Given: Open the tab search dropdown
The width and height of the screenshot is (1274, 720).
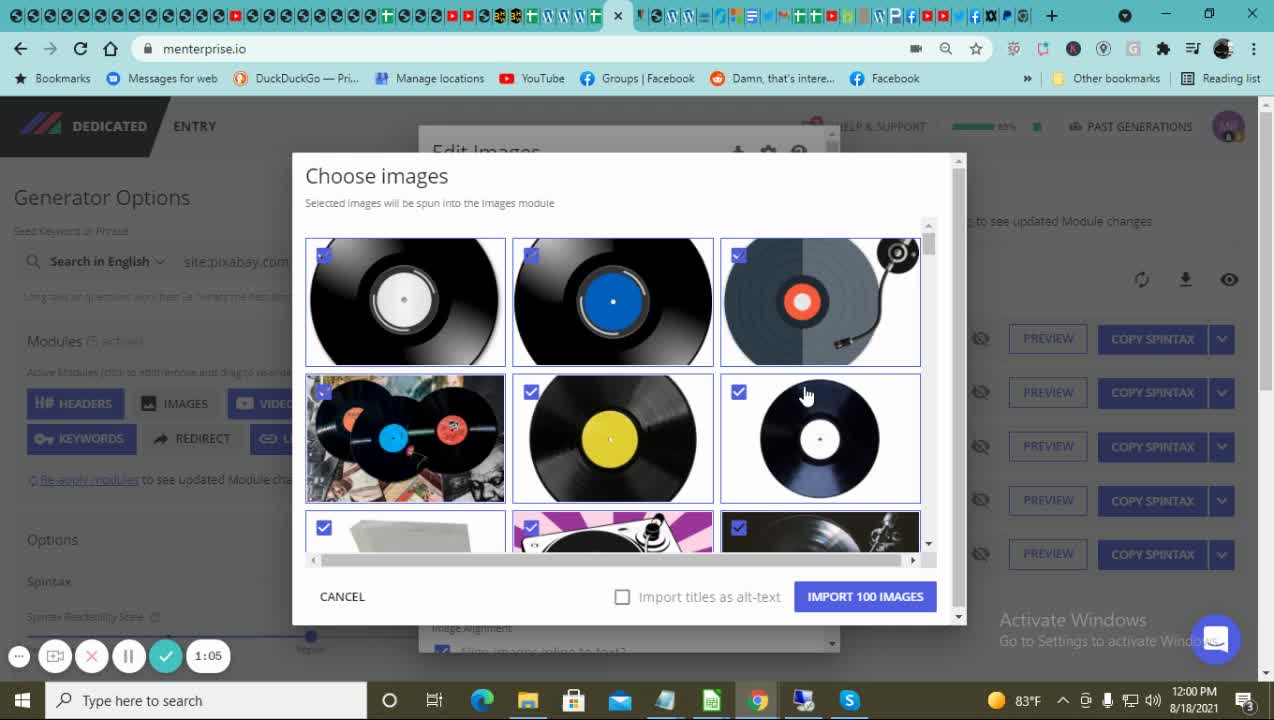Looking at the screenshot, I should pyautogui.click(x=1125, y=15).
